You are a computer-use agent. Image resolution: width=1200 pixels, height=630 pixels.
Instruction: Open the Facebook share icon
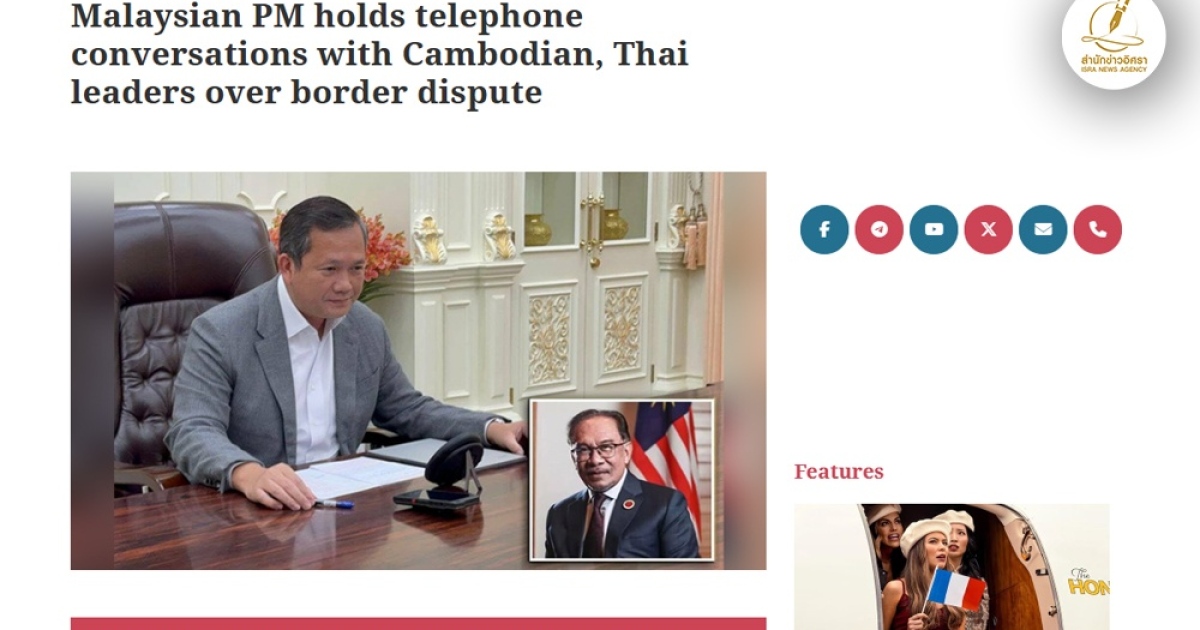click(x=824, y=229)
